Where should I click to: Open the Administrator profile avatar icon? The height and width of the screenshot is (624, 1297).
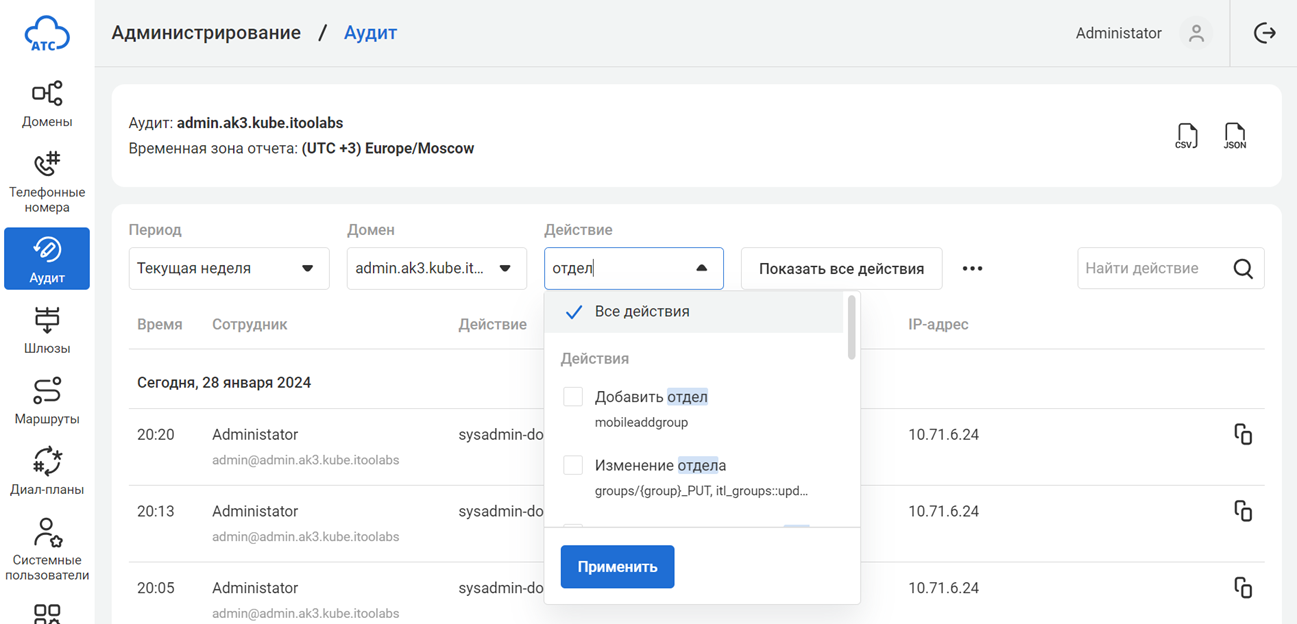(x=1195, y=33)
